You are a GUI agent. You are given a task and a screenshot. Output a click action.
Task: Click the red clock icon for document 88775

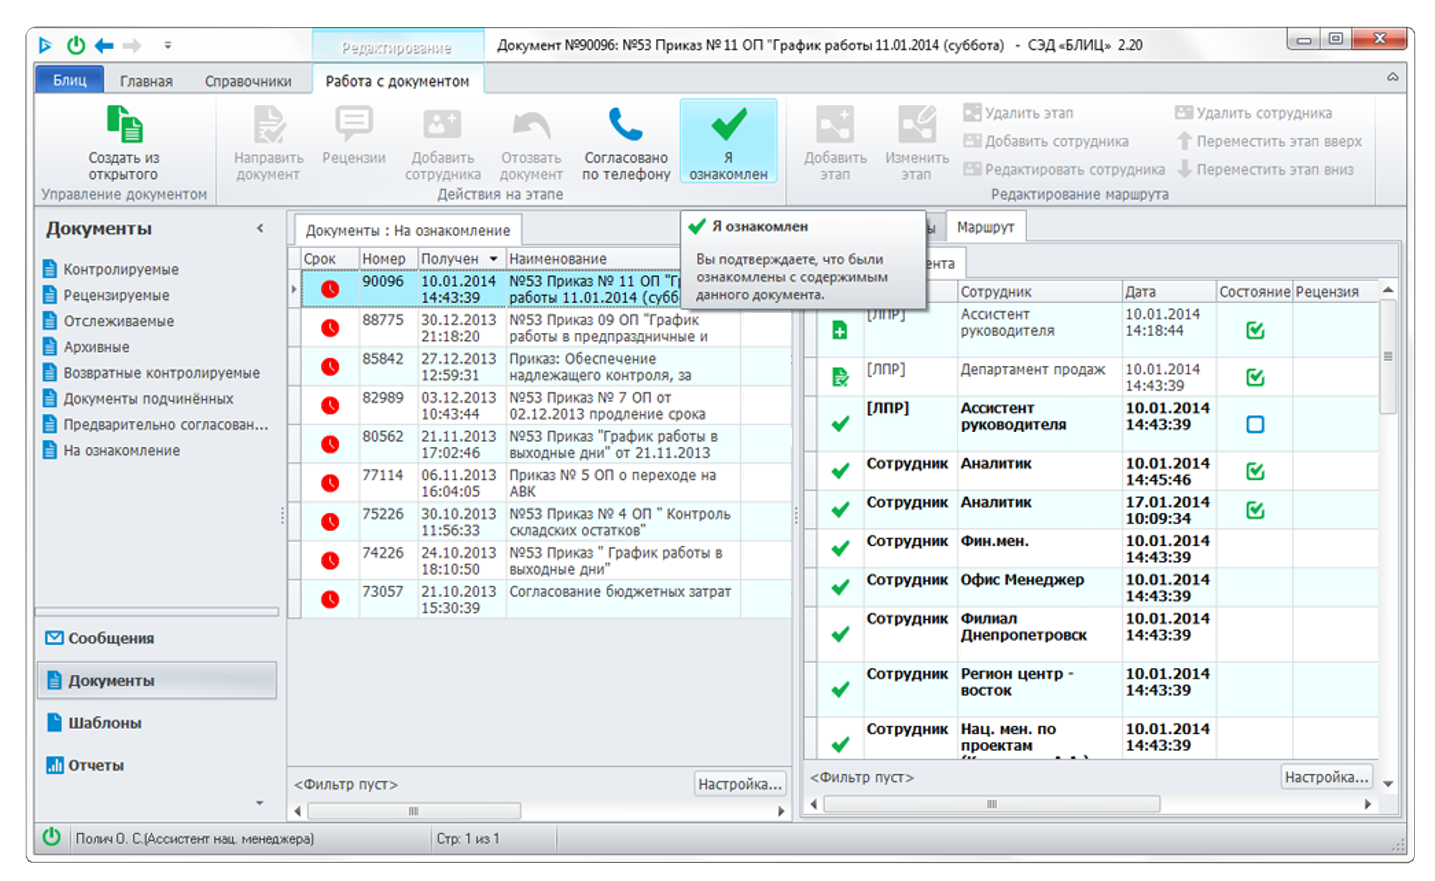[329, 328]
